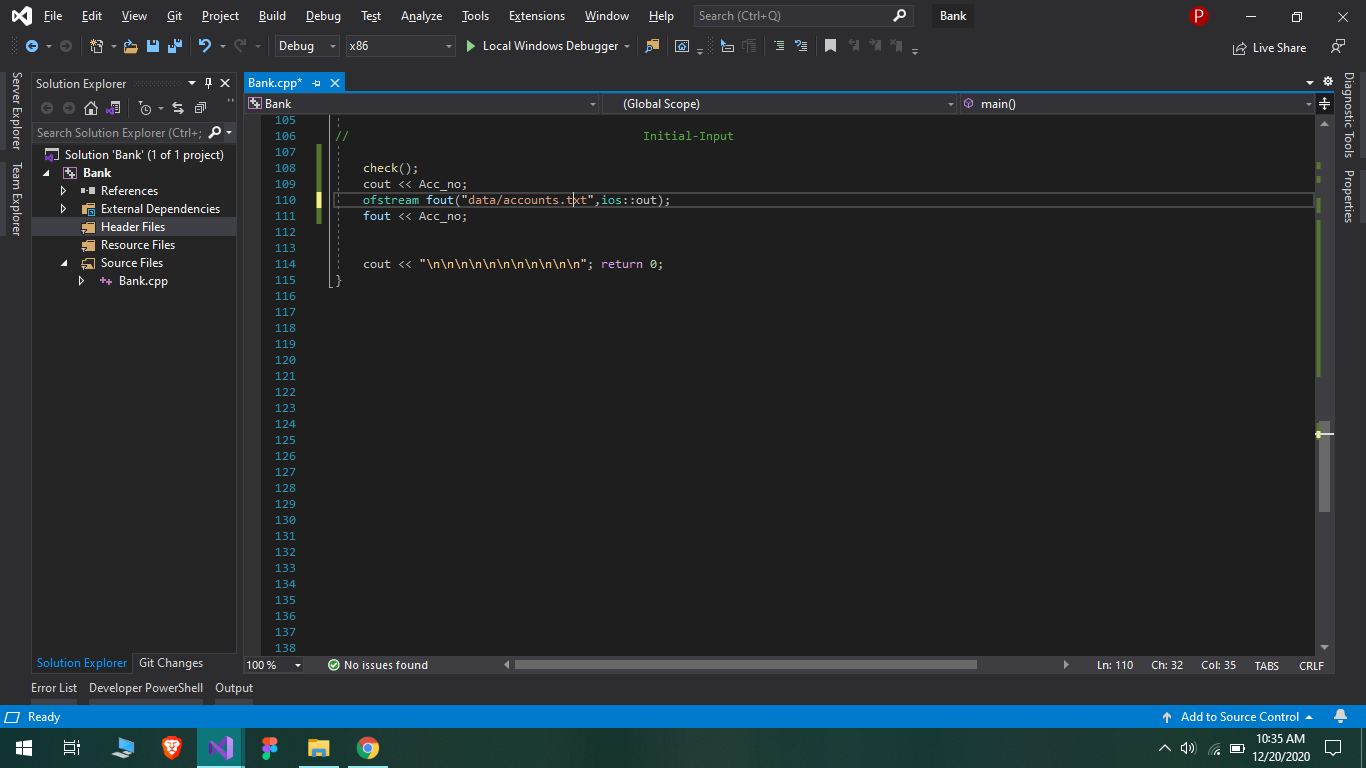Image resolution: width=1366 pixels, height=768 pixels.
Task: Click Add to Source Control
Action: click(1238, 717)
